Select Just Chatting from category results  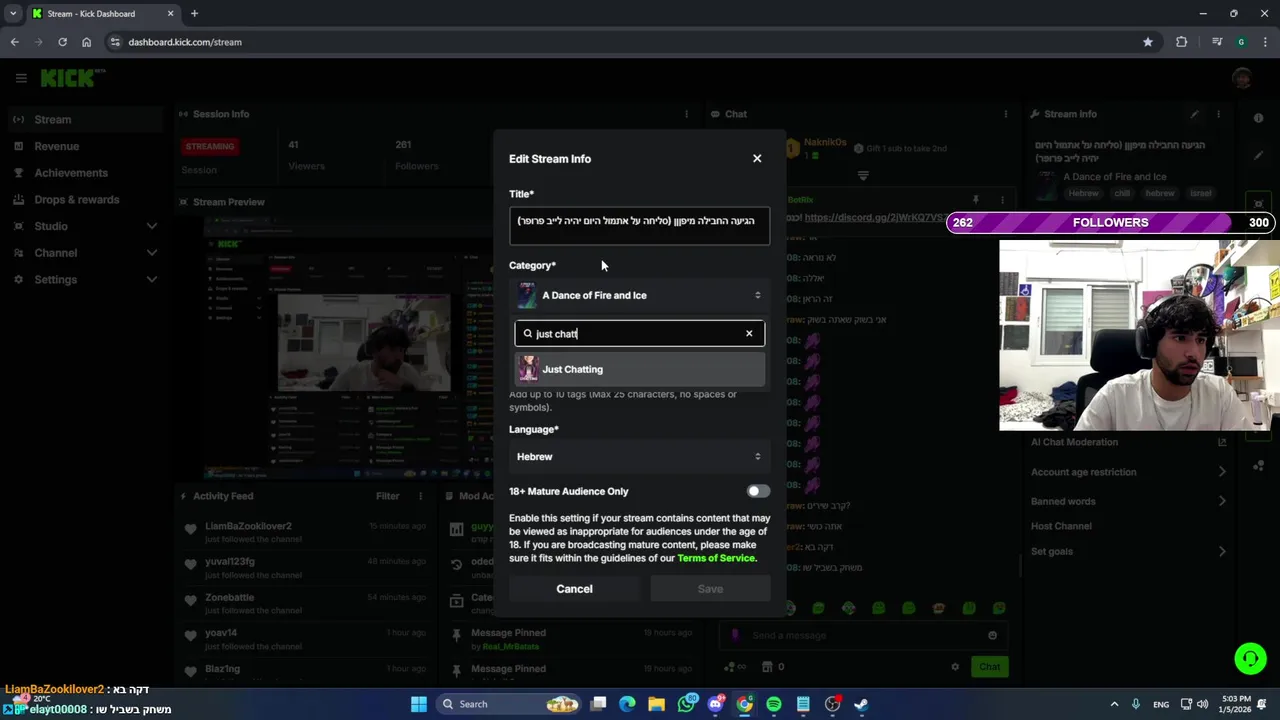640,369
